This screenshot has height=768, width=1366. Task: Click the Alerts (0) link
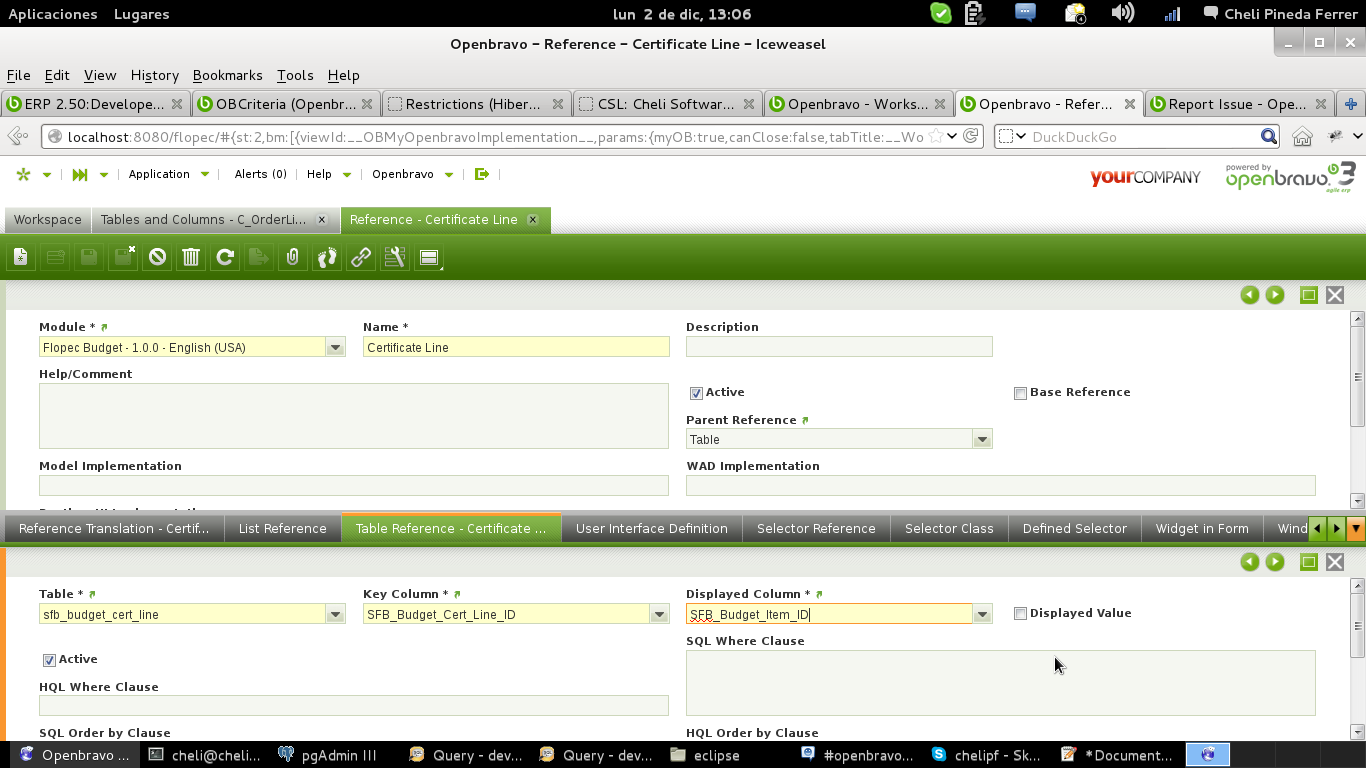tap(260, 174)
